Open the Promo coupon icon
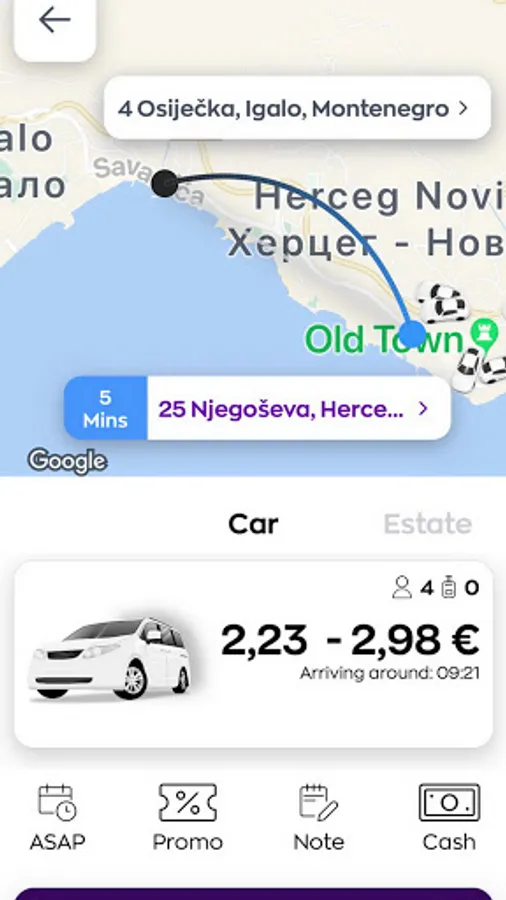Image resolution: width=506 pixels, height=900 pixels. tap(187, 802)
